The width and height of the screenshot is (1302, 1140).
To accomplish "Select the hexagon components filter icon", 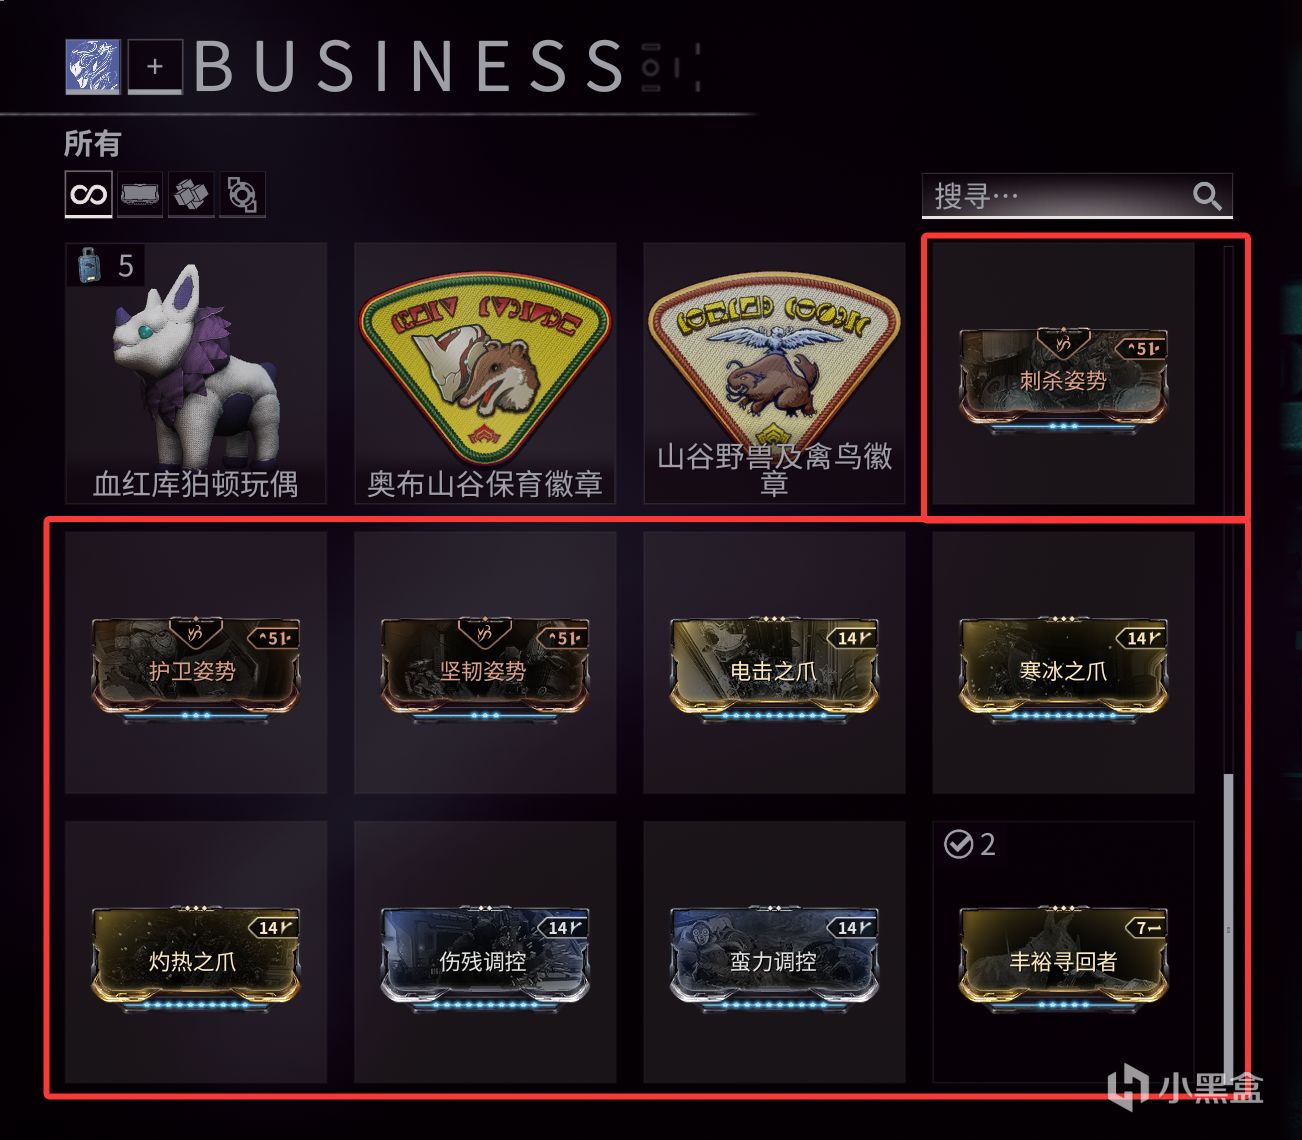I will [x=242, y=194].
